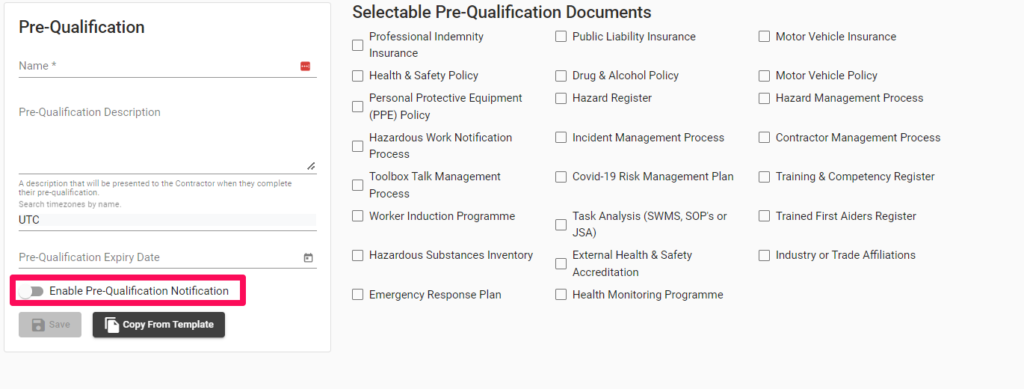
Task: Check Trained First Aiders Register
Action: 764,216
